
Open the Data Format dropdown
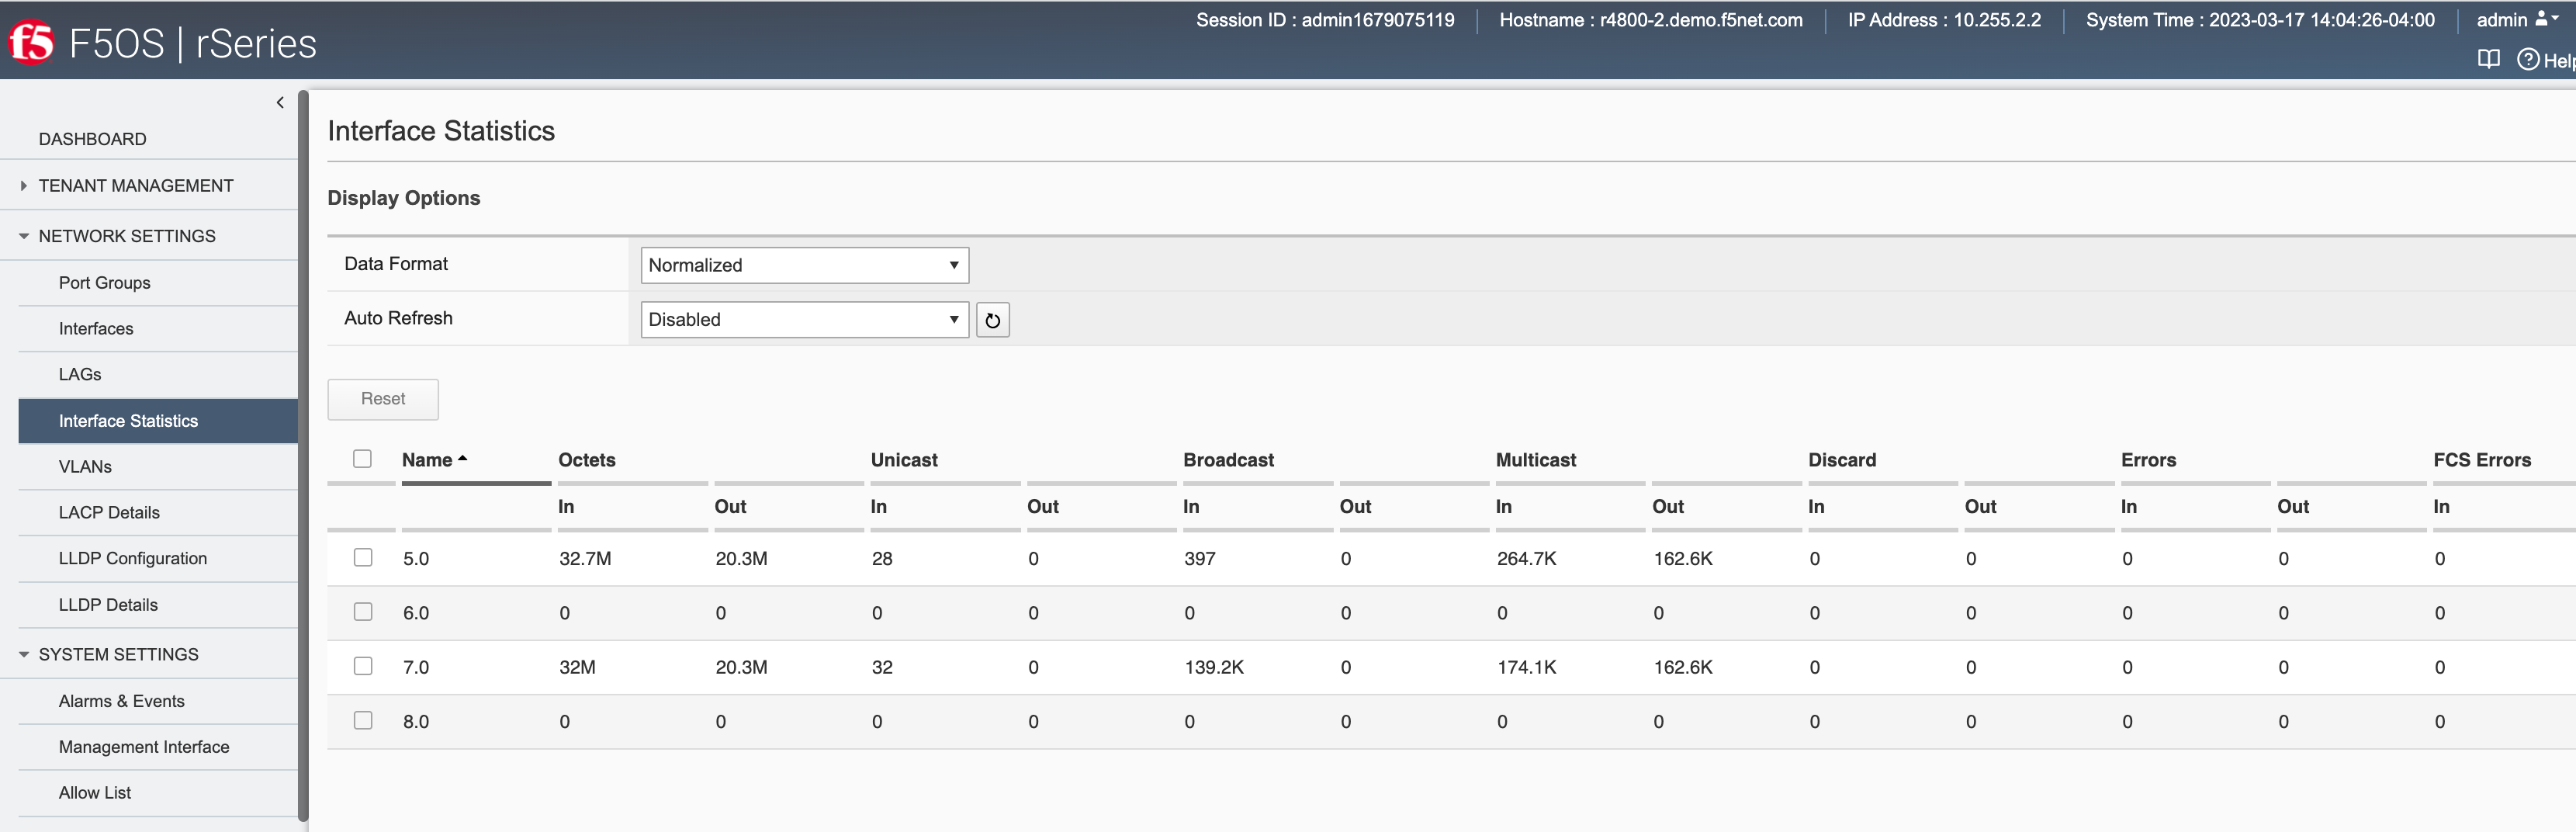click(x=804, y=265)
